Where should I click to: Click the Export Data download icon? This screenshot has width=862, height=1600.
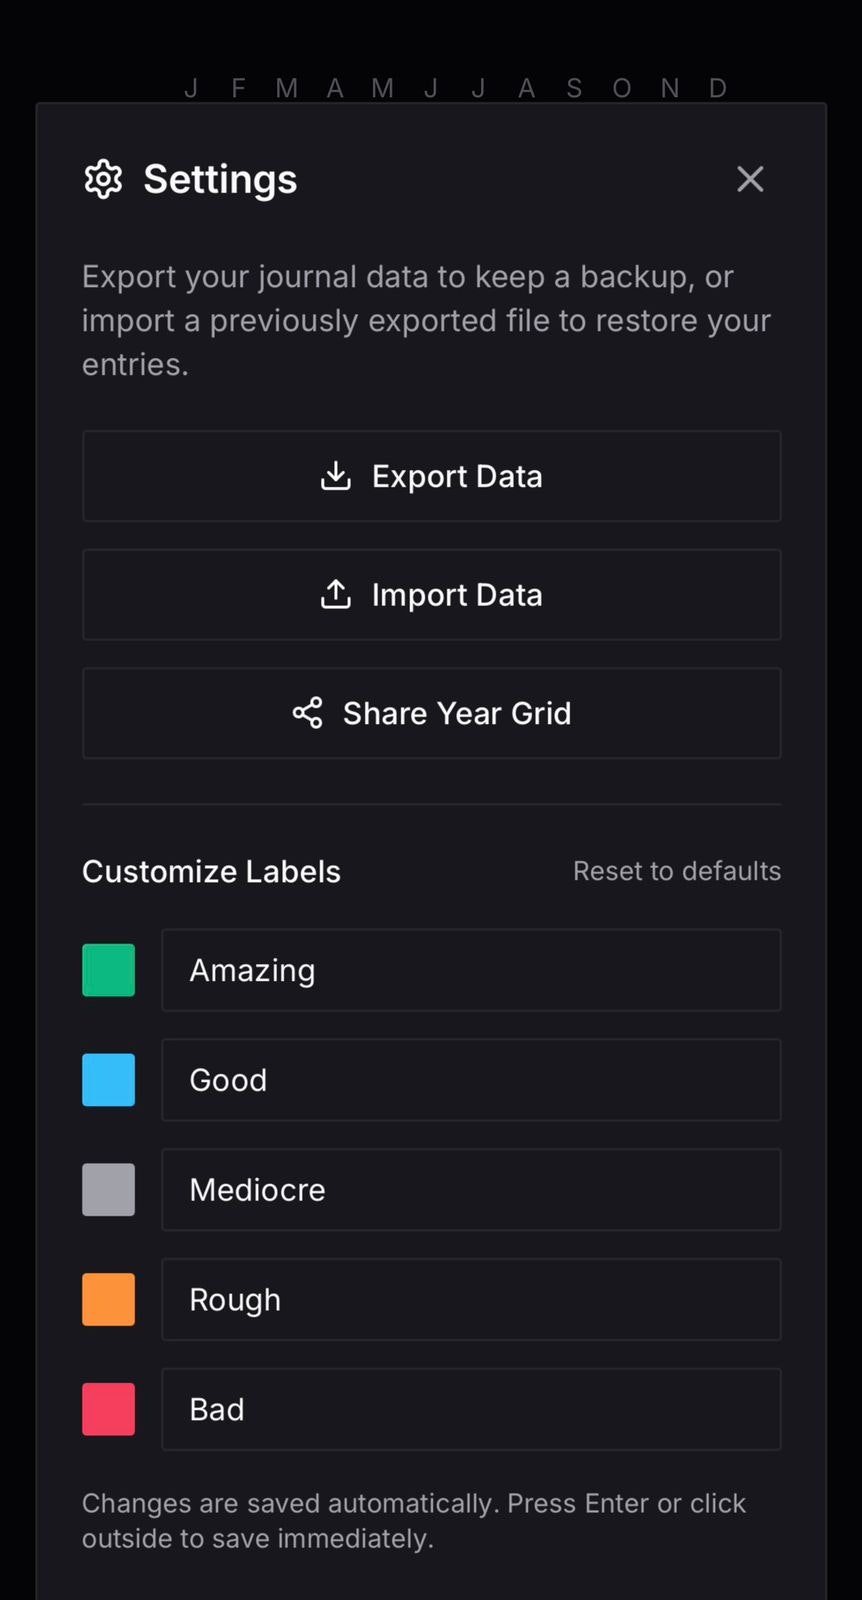point(336,476)
